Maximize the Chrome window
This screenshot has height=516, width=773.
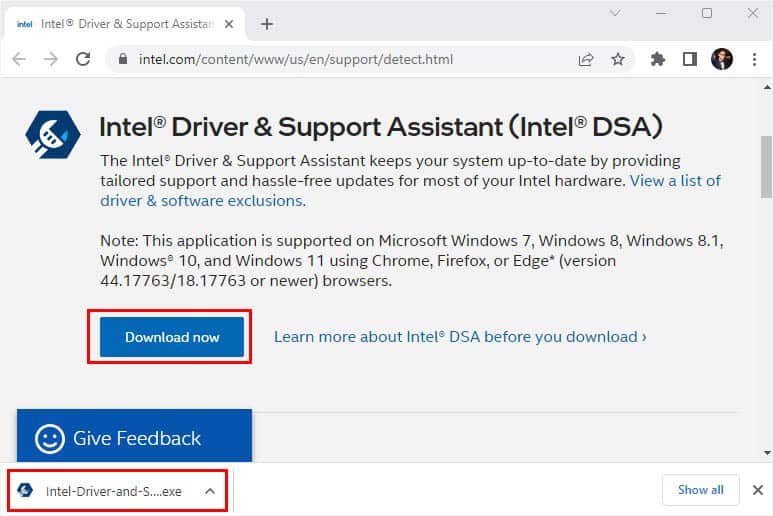707,13
